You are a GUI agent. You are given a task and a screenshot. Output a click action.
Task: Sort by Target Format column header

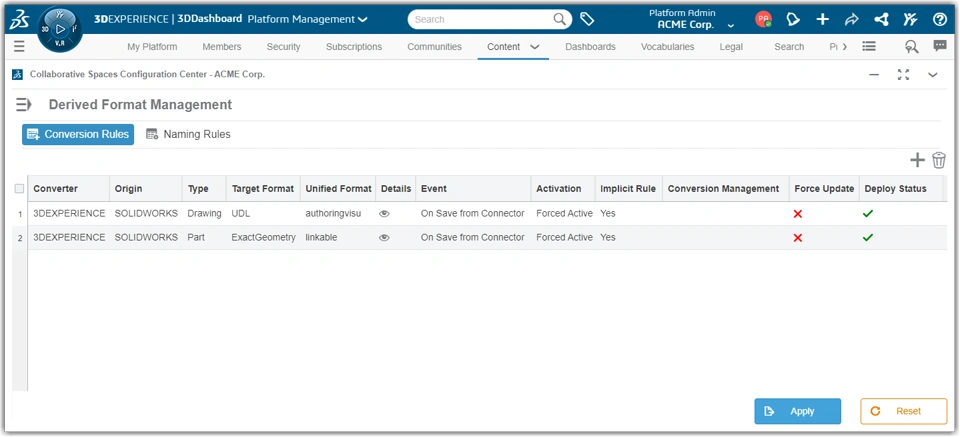263,189
